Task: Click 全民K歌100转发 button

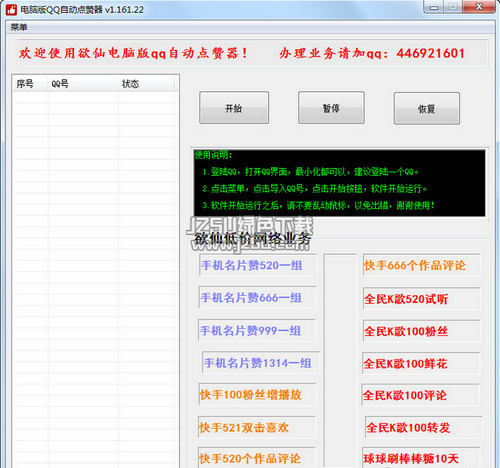Action: click(424, 427)
